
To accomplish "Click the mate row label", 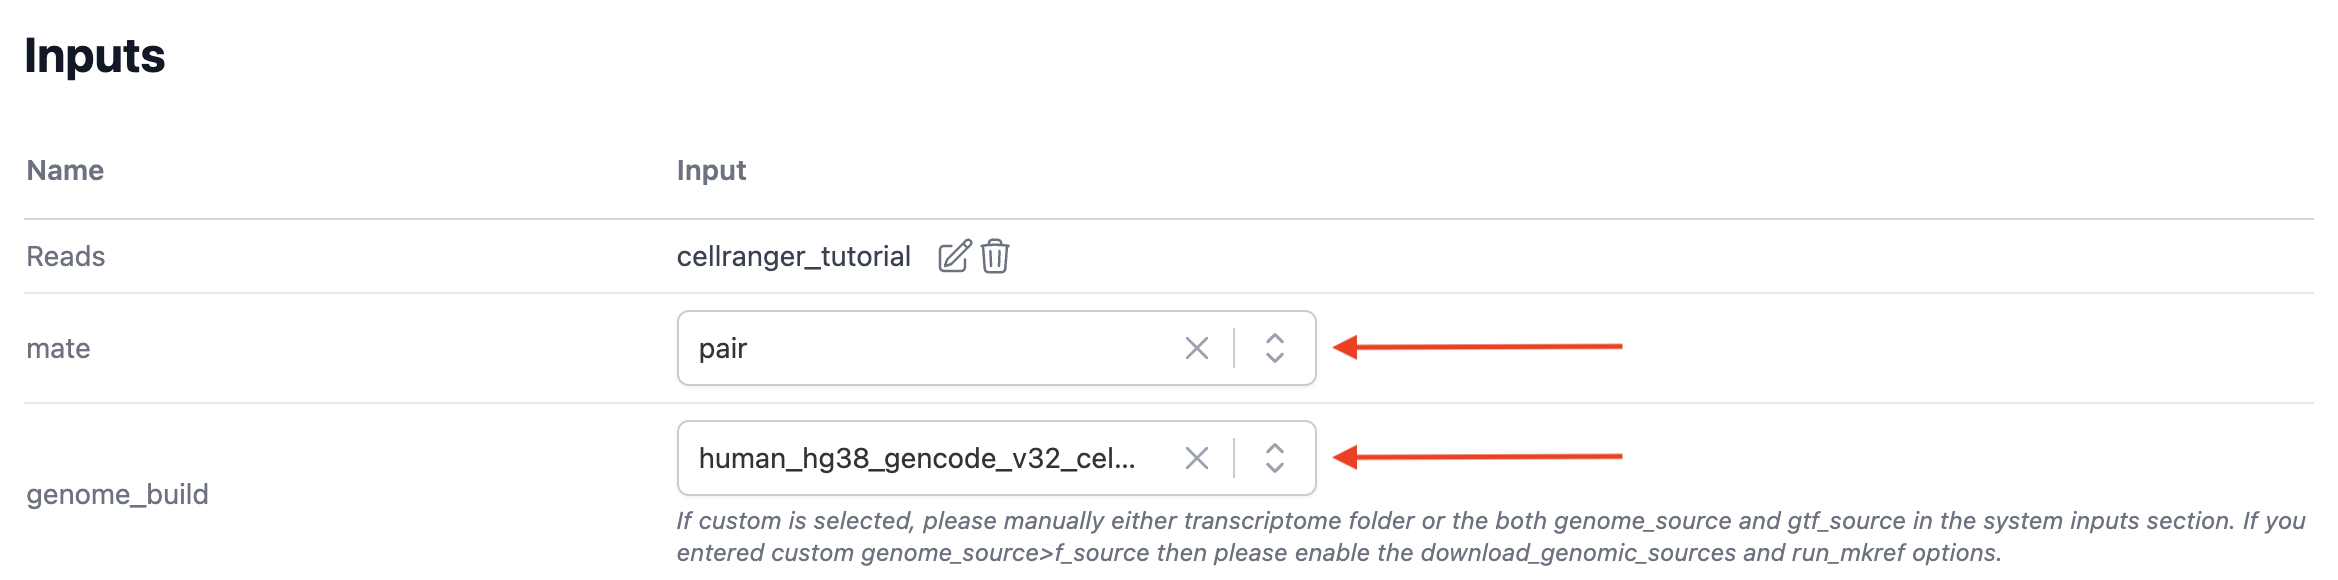I will tap(56, 348).
